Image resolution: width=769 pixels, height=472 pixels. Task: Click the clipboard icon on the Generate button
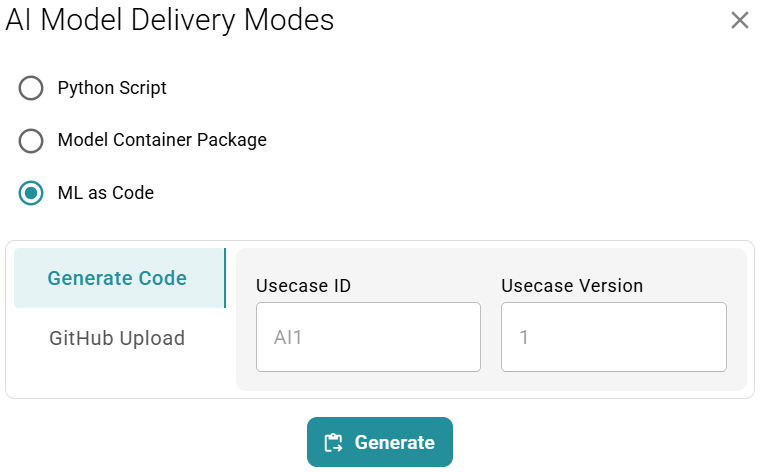[x=334, y=443]
